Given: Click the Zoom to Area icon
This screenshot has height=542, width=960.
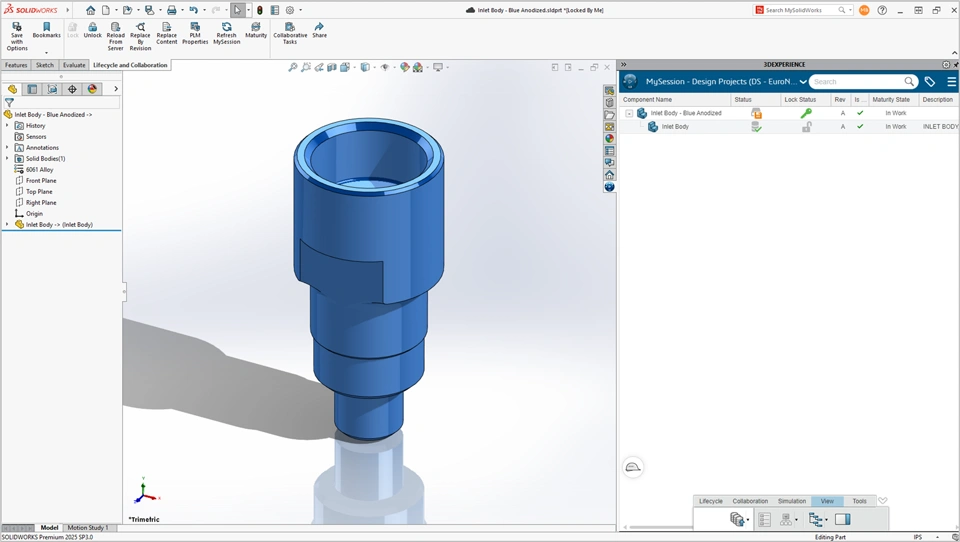Looking at the screenshot, I should (306, 67).
